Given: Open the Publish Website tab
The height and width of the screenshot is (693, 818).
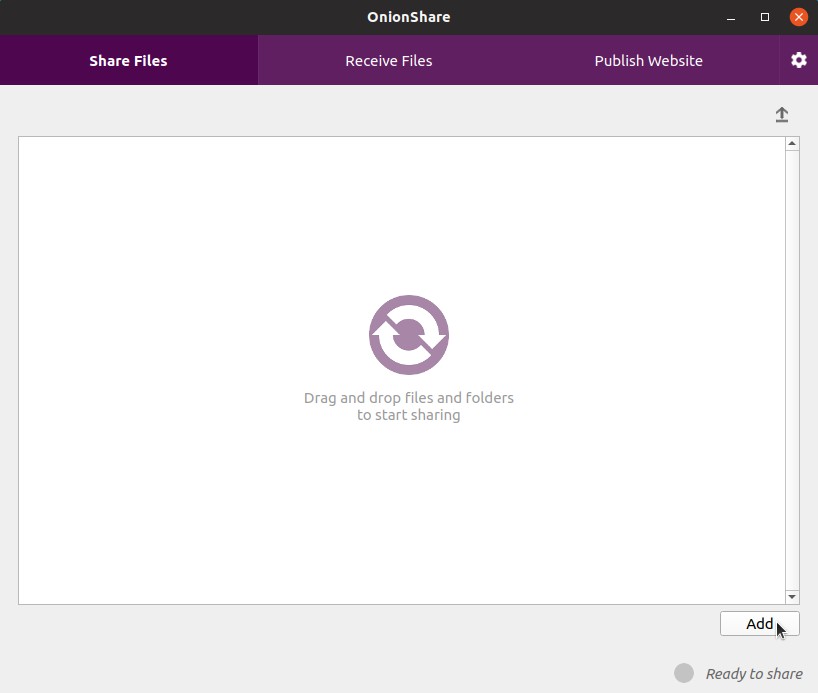Looking at the screenshot, I should [648, 60].
